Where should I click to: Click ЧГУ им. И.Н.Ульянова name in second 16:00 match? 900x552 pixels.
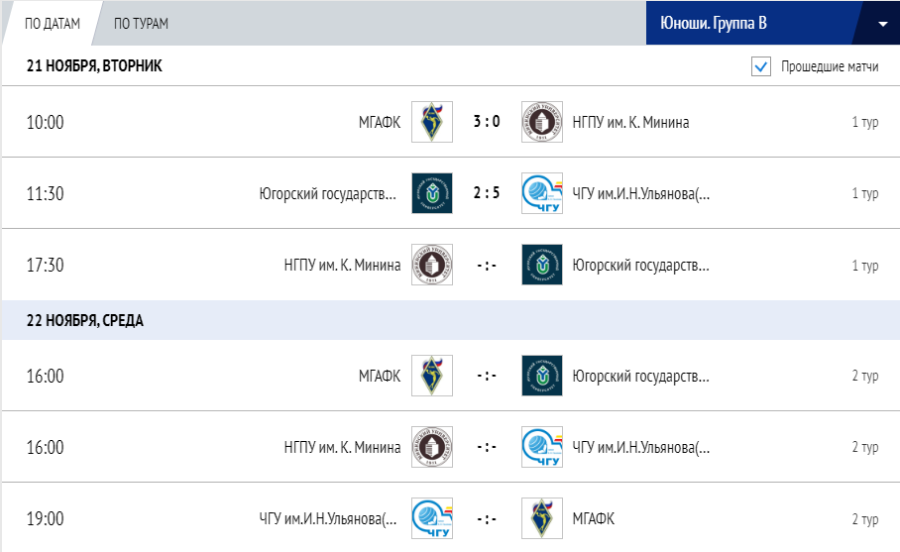(x=641, y=447)
